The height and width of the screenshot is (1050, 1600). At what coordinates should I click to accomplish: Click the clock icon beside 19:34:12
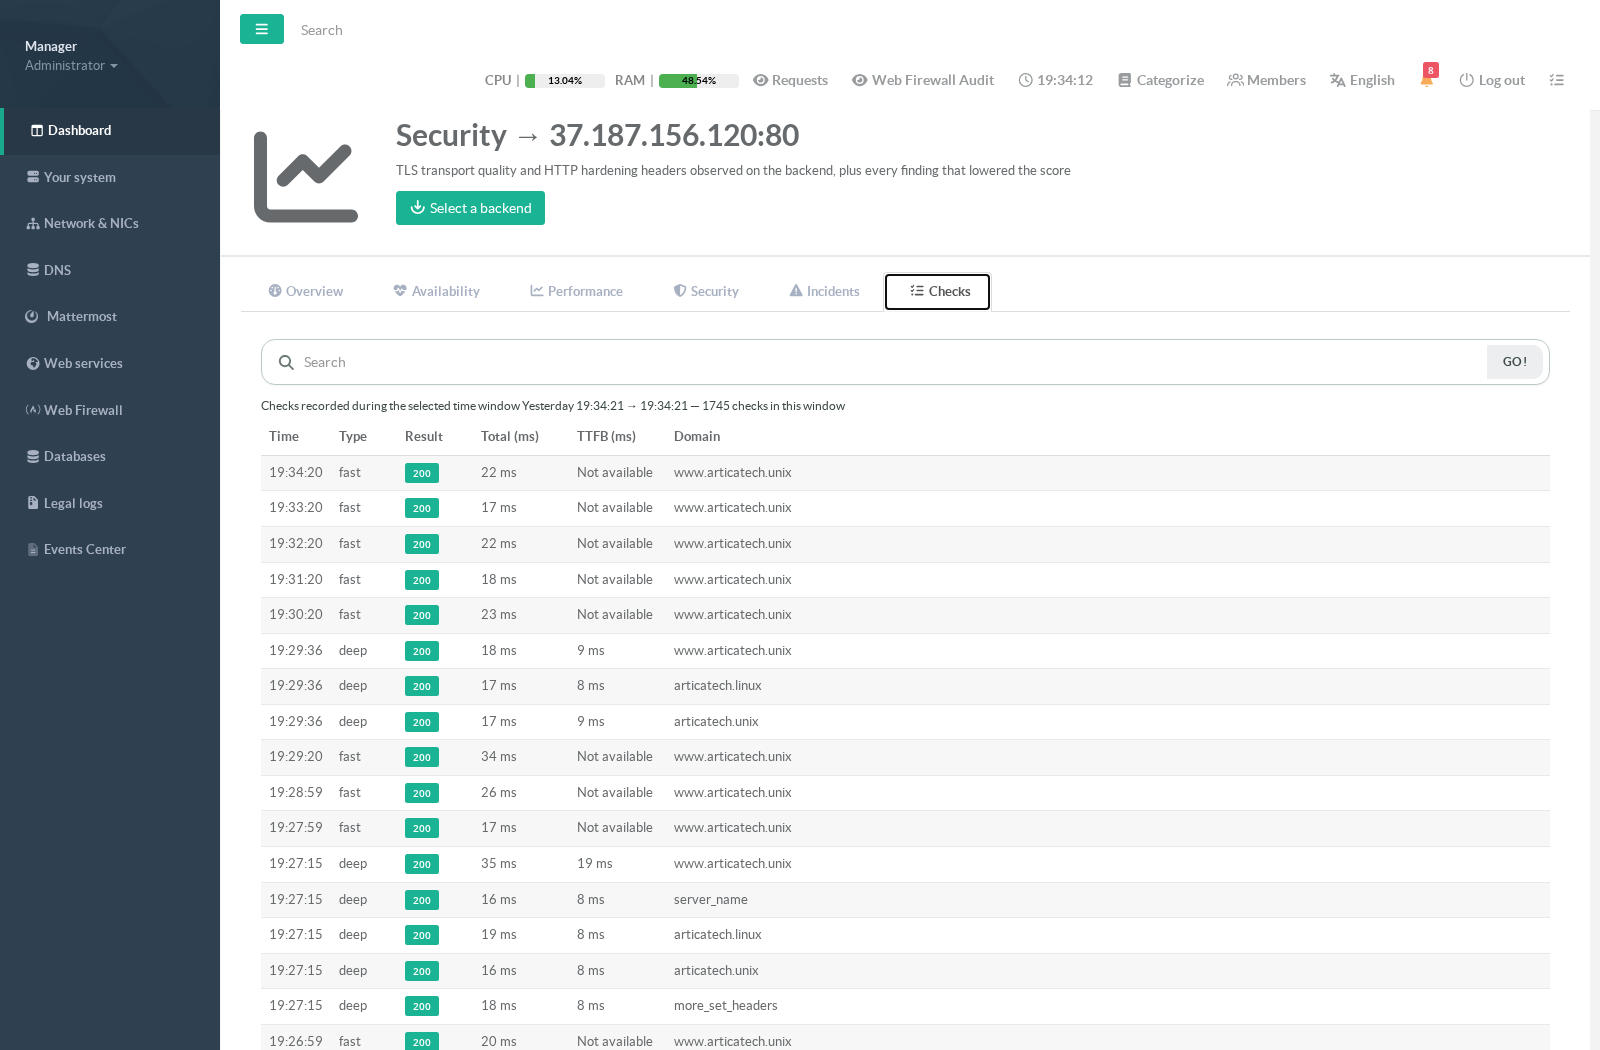(x=1025, y=80)
